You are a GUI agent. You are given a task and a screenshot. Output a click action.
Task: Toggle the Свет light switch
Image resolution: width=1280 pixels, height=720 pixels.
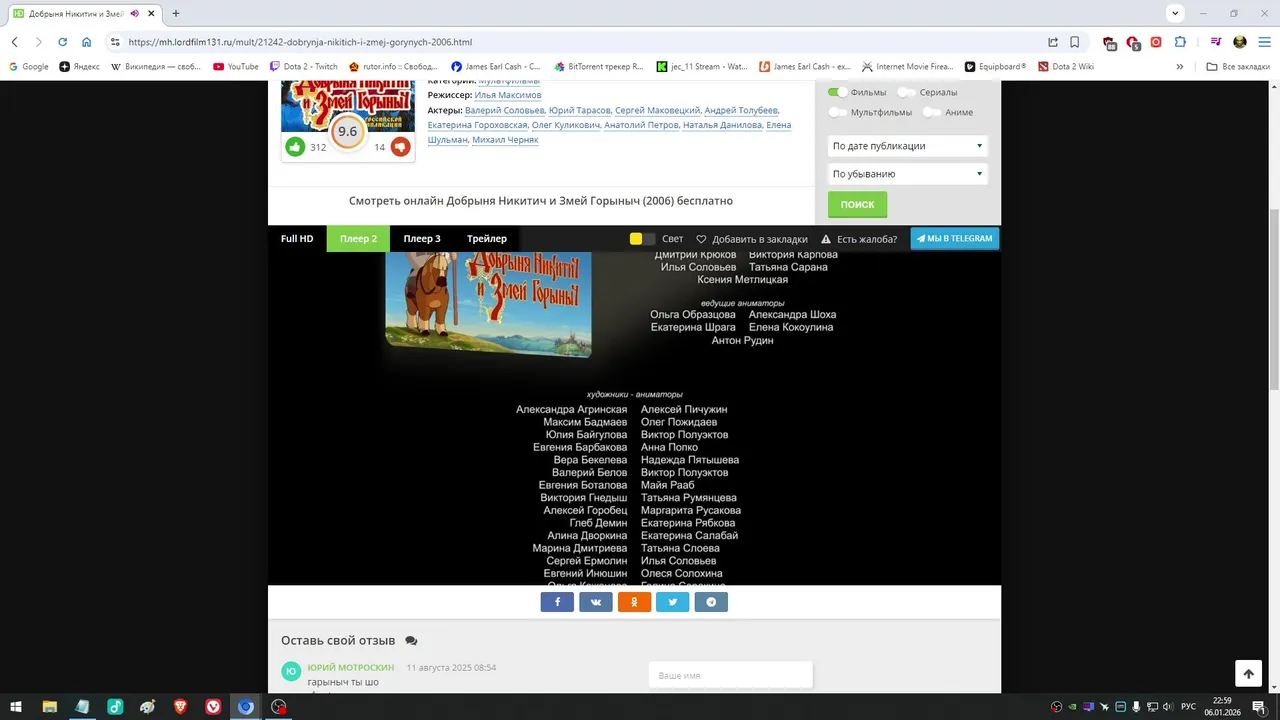pos(642,239)
